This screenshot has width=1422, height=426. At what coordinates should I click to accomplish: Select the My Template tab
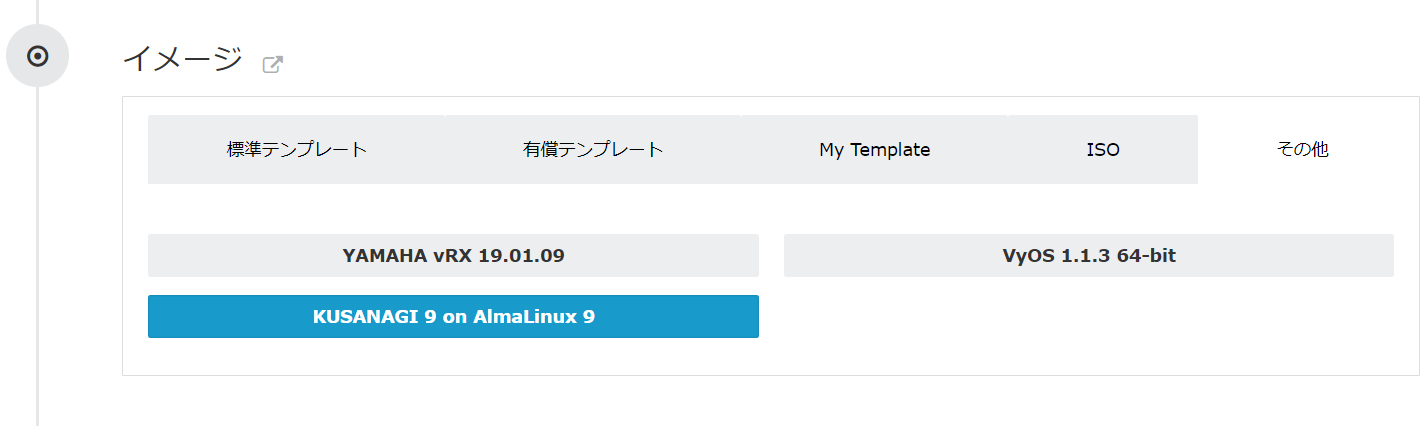pos(874,150)
